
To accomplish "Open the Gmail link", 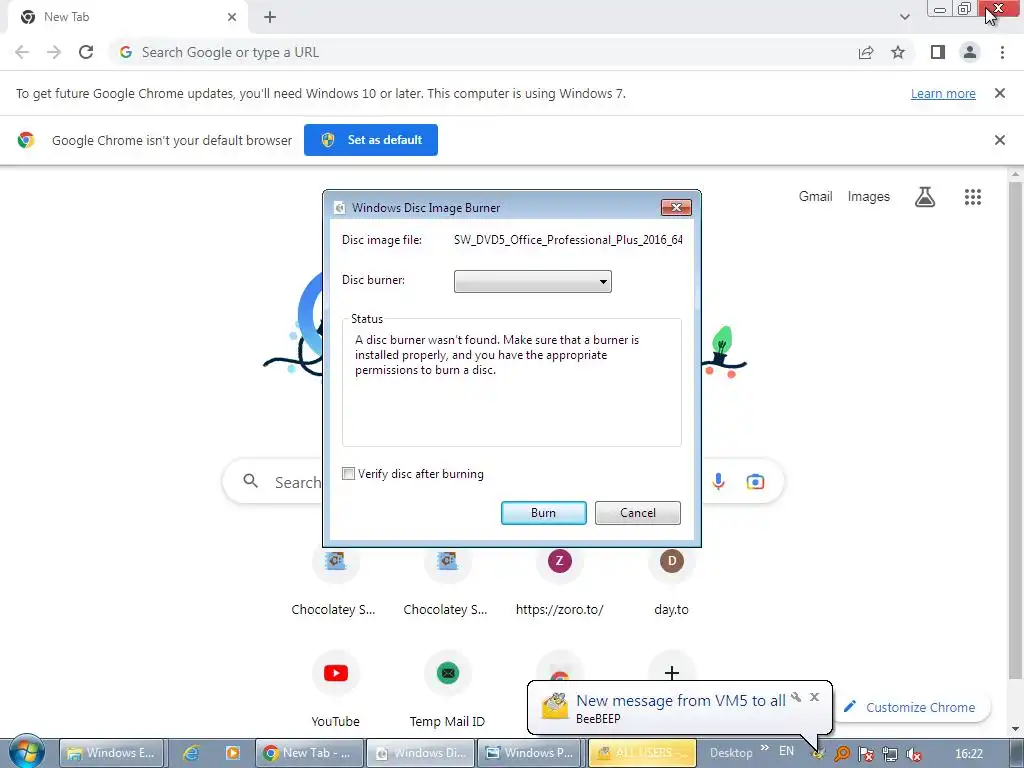I will pyautogui.click(x=815, y=197).
